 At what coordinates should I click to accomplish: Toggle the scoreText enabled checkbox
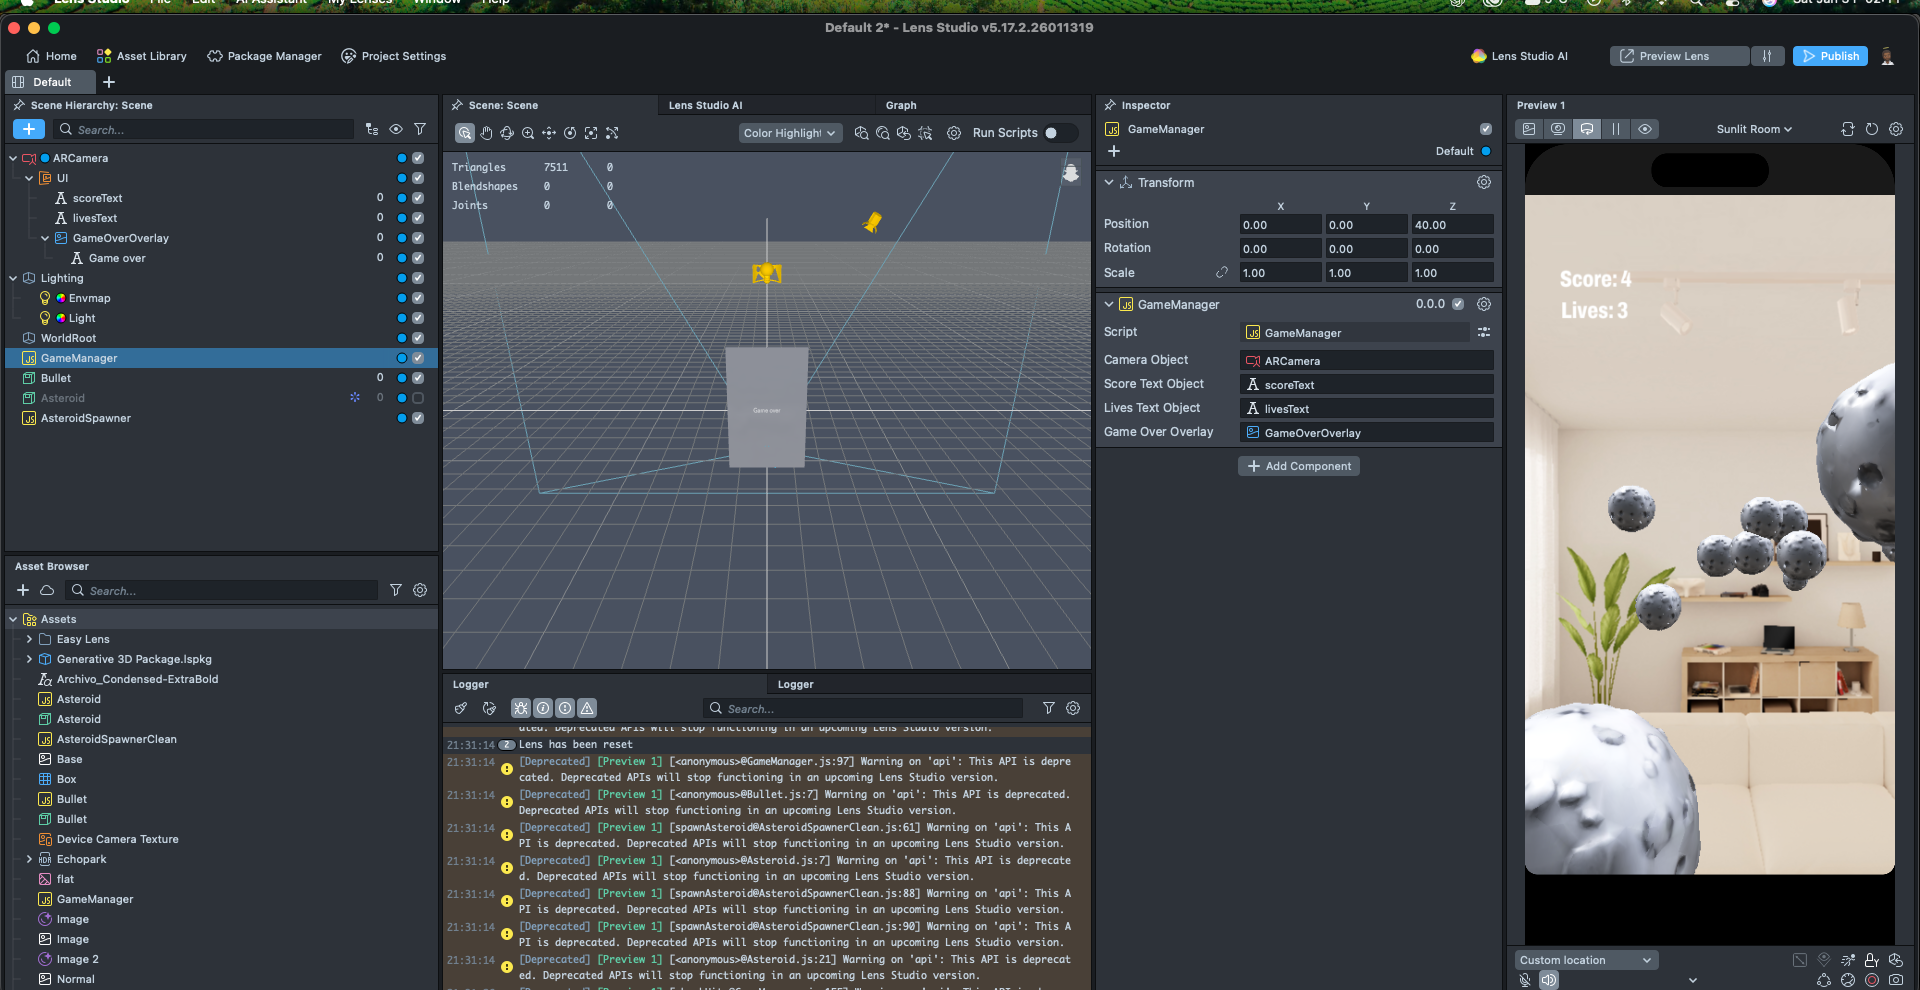[x=418, y=198]
